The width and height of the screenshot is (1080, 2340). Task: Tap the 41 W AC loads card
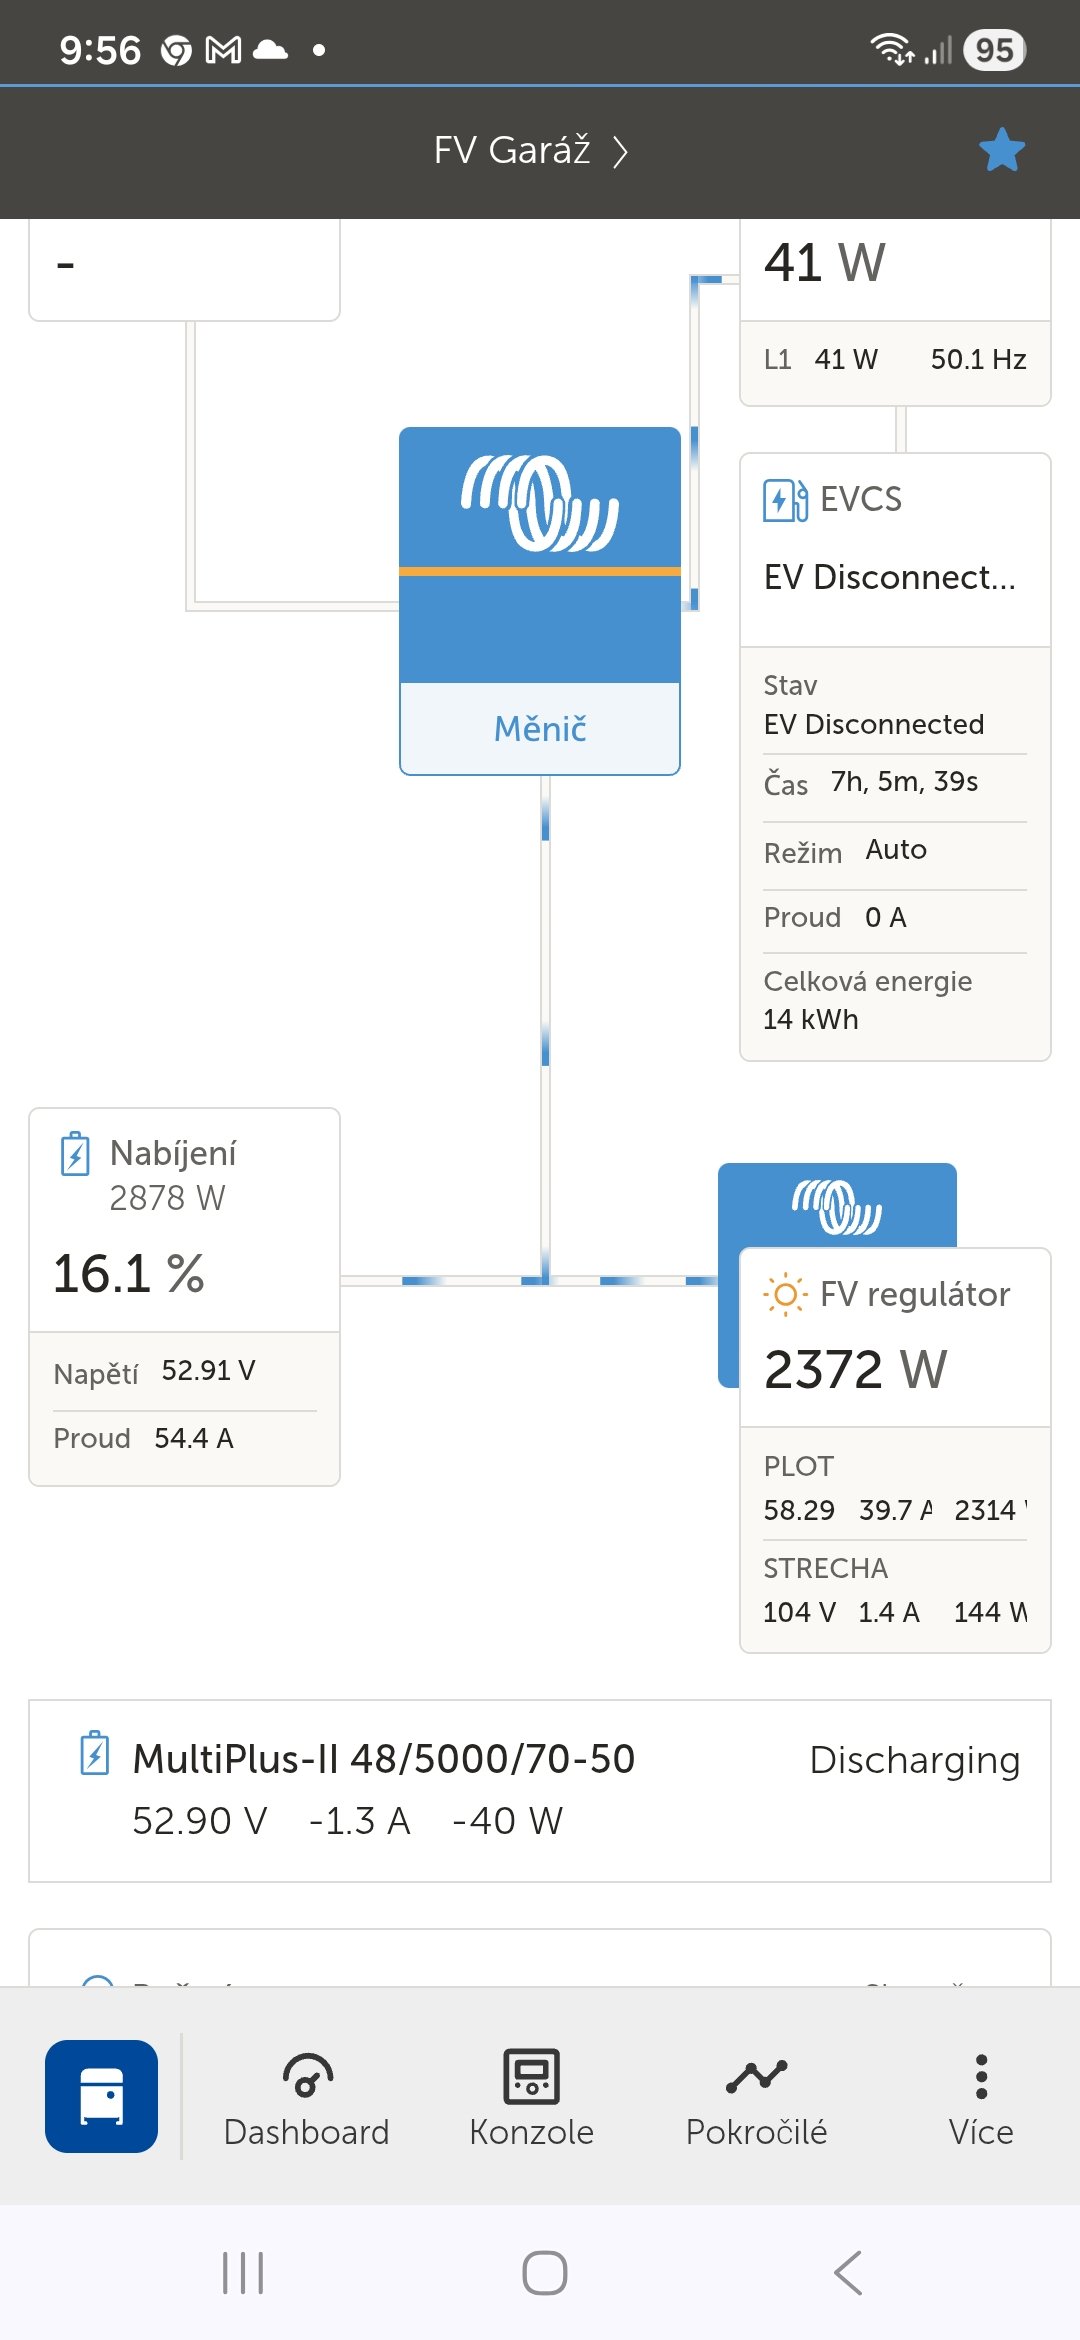[894, 300]
